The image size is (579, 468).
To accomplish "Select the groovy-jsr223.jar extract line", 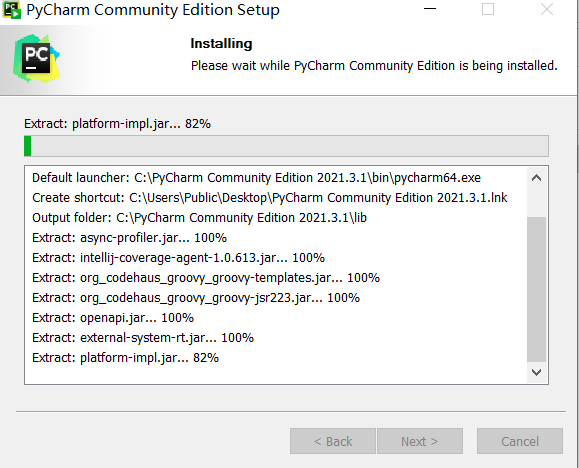I will point(196,298).
